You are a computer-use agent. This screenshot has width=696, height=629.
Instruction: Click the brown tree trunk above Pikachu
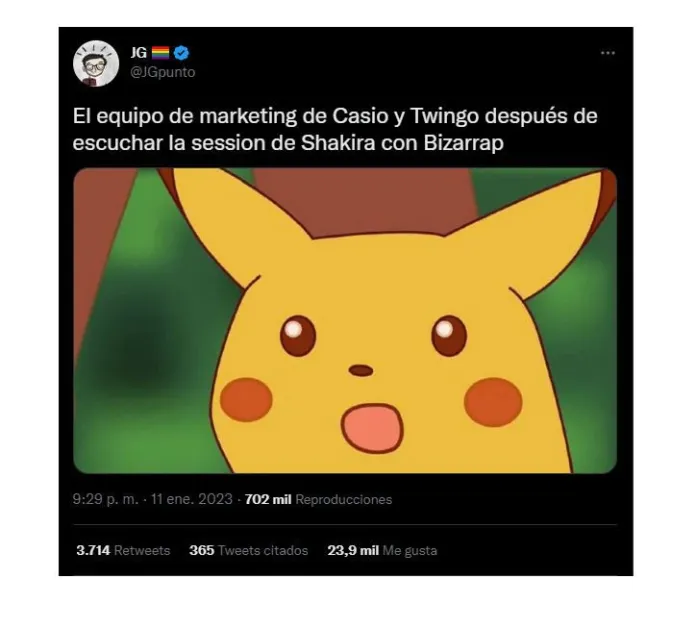364,200
